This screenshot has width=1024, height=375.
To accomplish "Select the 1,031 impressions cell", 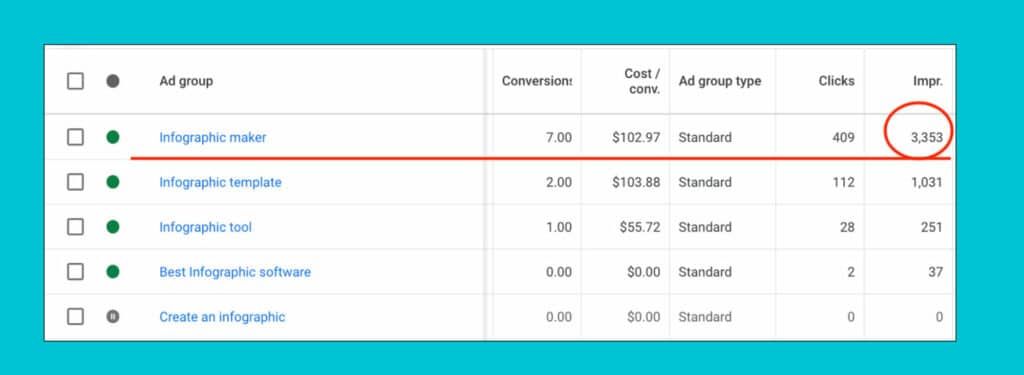I will point(927,182).
